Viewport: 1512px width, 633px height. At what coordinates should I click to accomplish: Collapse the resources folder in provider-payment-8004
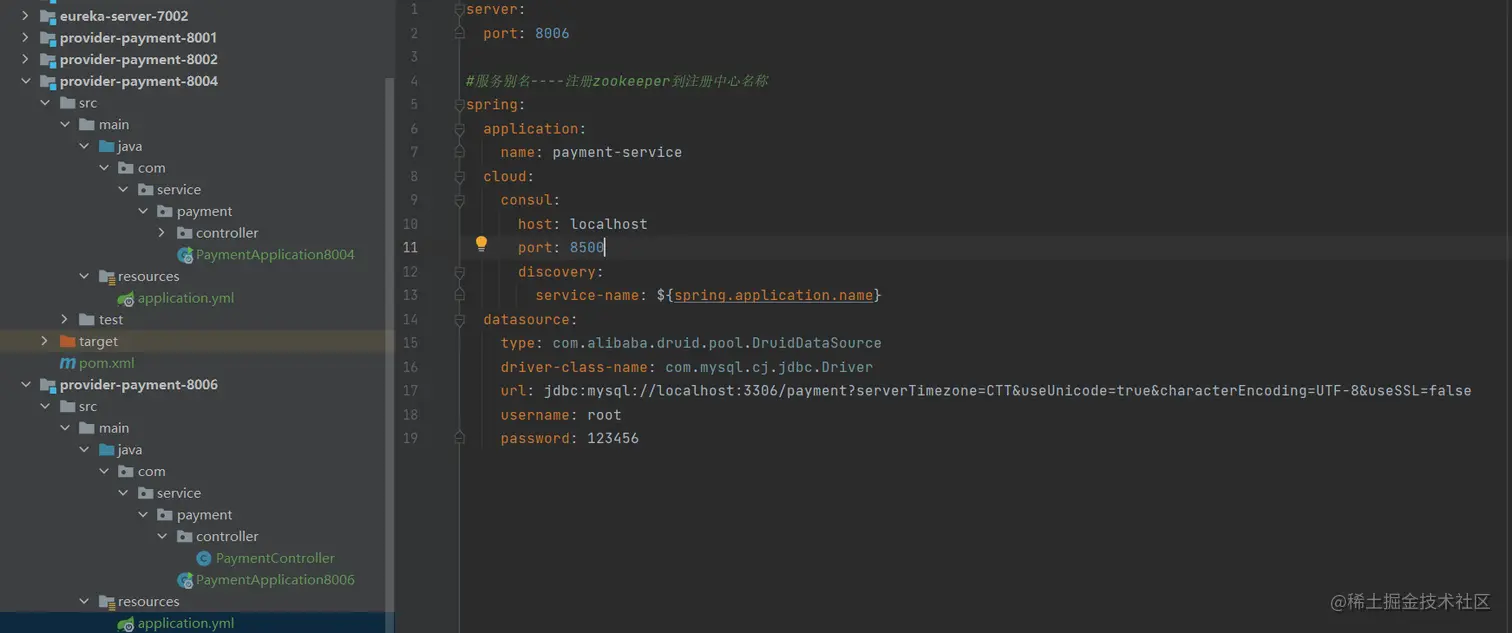84,277
